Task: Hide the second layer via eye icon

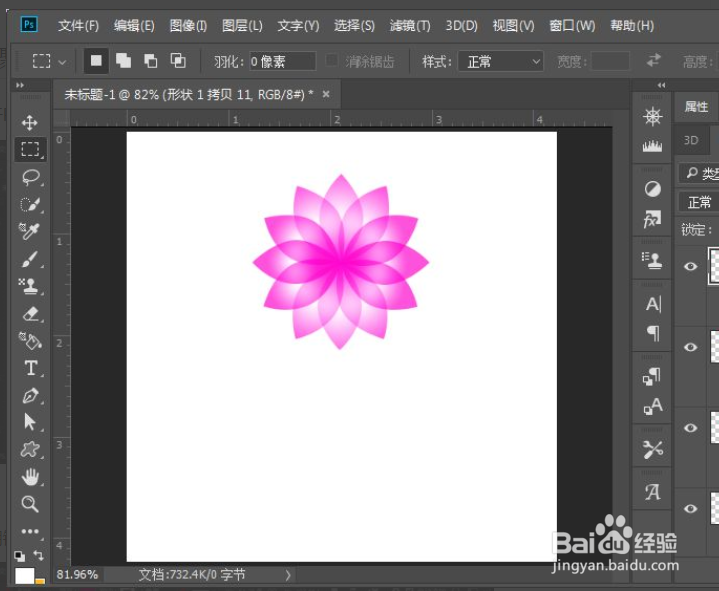Action: 691,347
